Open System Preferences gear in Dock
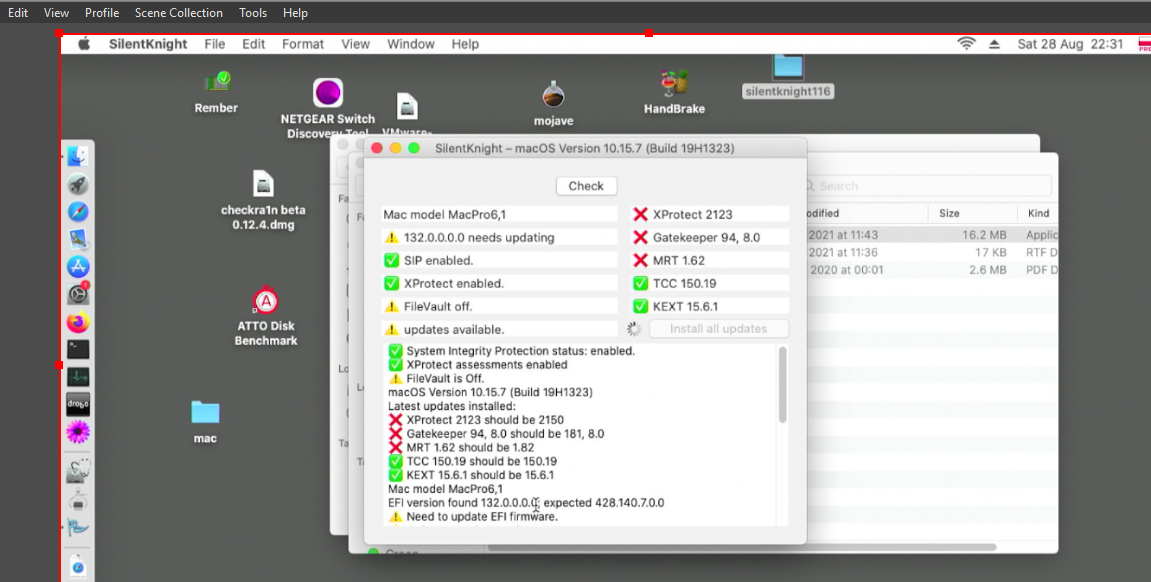The width and height of the screenshot is (1151, 582). (x=78, y=294)
